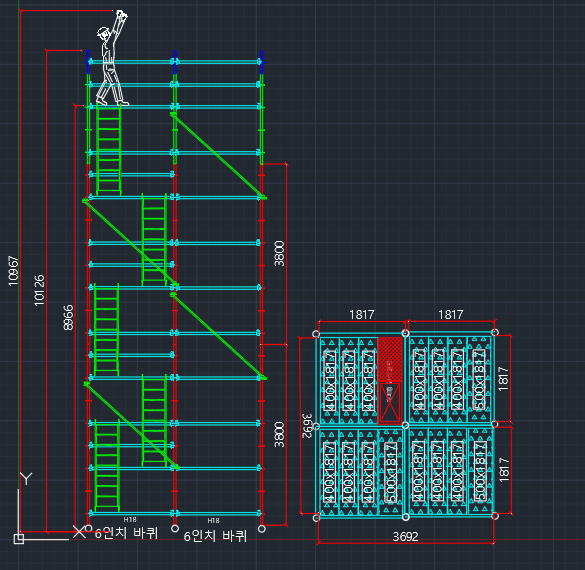
Task: Select the 10126 height dimension text
Action: [x=39, y=290]
